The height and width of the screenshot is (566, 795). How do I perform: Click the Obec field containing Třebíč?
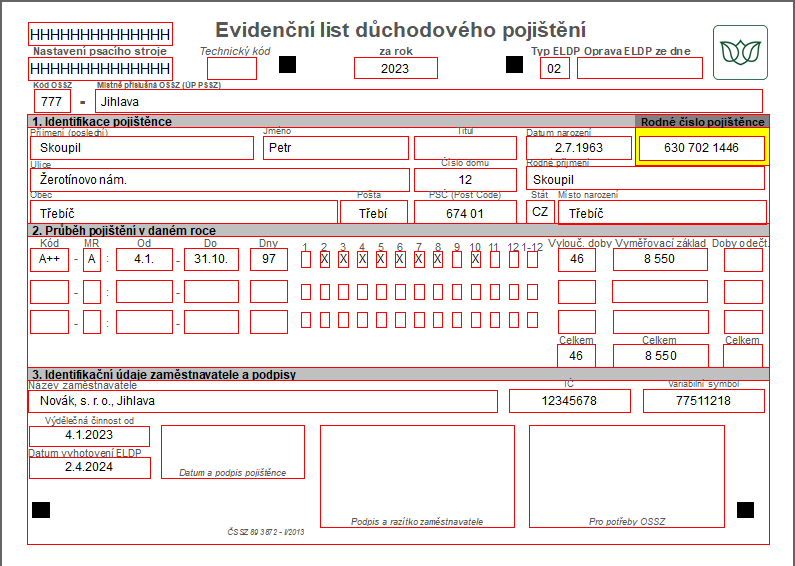point(184,212)
